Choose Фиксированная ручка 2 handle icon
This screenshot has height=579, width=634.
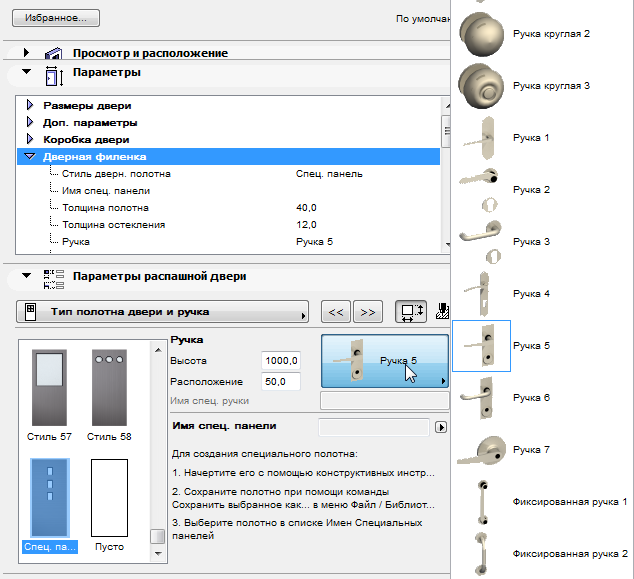click(482, 554)
